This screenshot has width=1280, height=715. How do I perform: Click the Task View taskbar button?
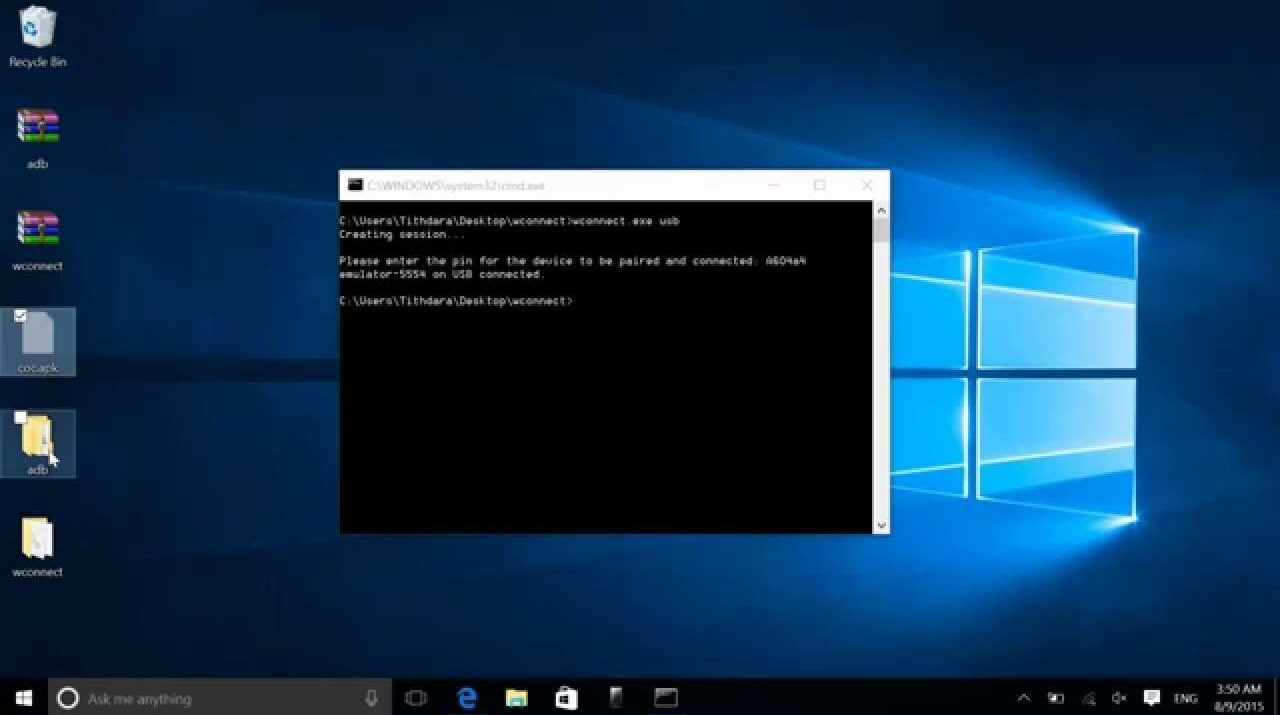click(416, 697)
